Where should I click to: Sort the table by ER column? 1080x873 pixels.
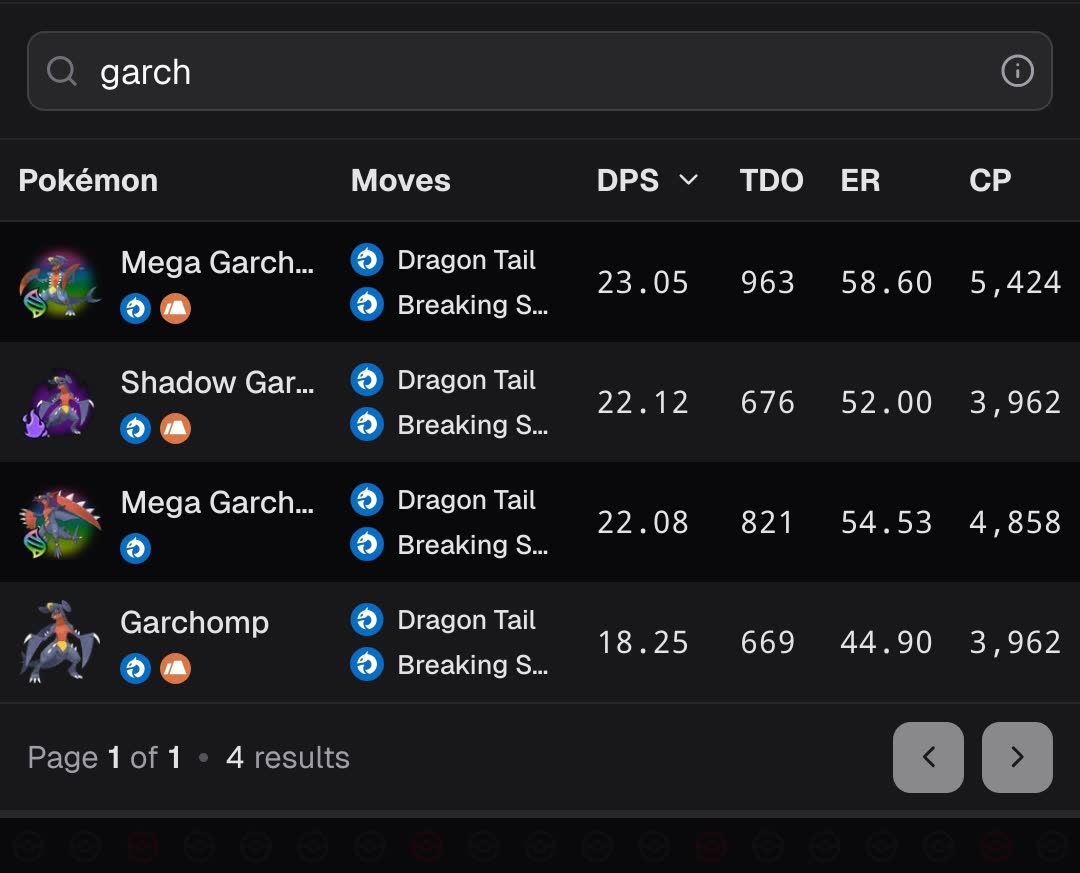tap(860, 180)
